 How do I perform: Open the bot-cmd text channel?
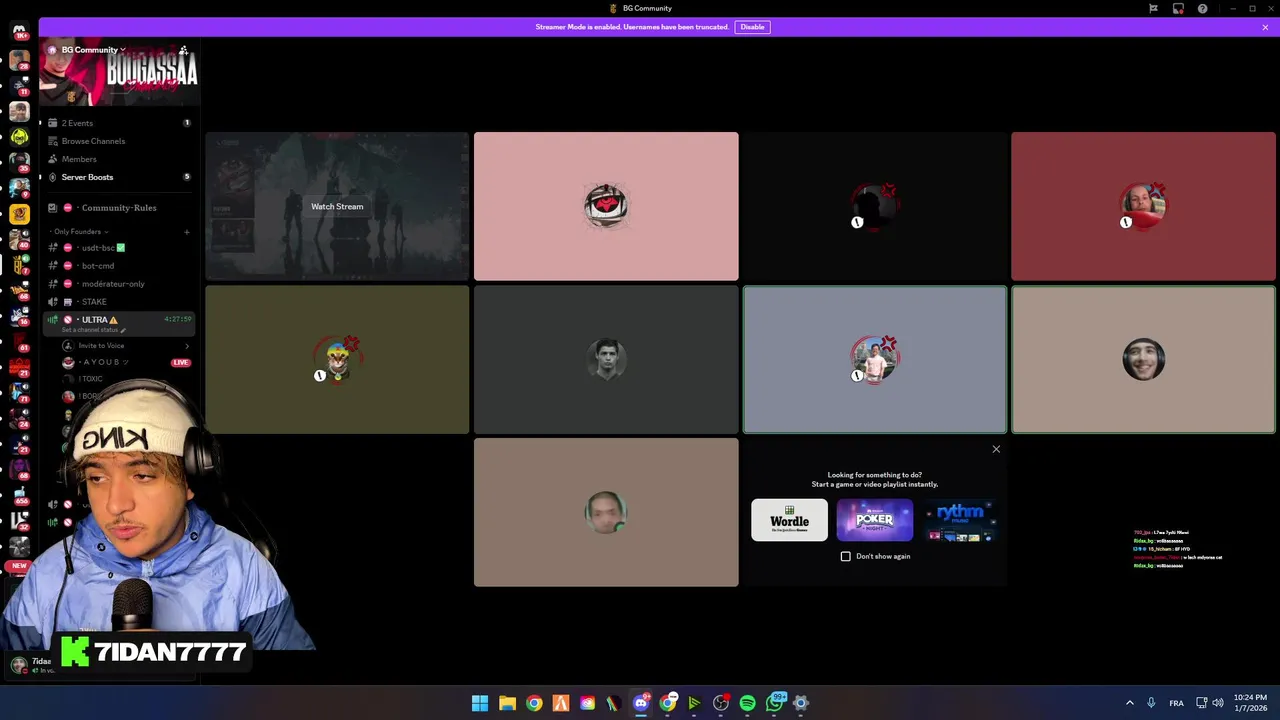coord(119,266)
